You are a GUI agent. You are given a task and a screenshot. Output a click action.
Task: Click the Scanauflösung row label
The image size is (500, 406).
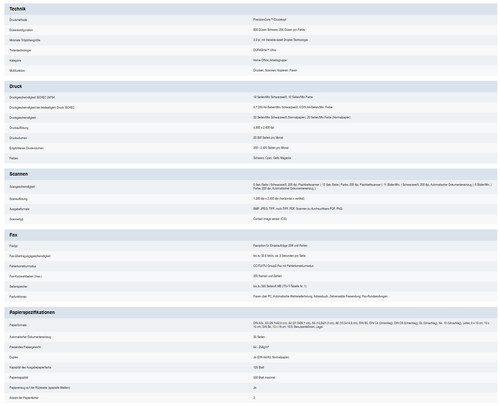18,199
